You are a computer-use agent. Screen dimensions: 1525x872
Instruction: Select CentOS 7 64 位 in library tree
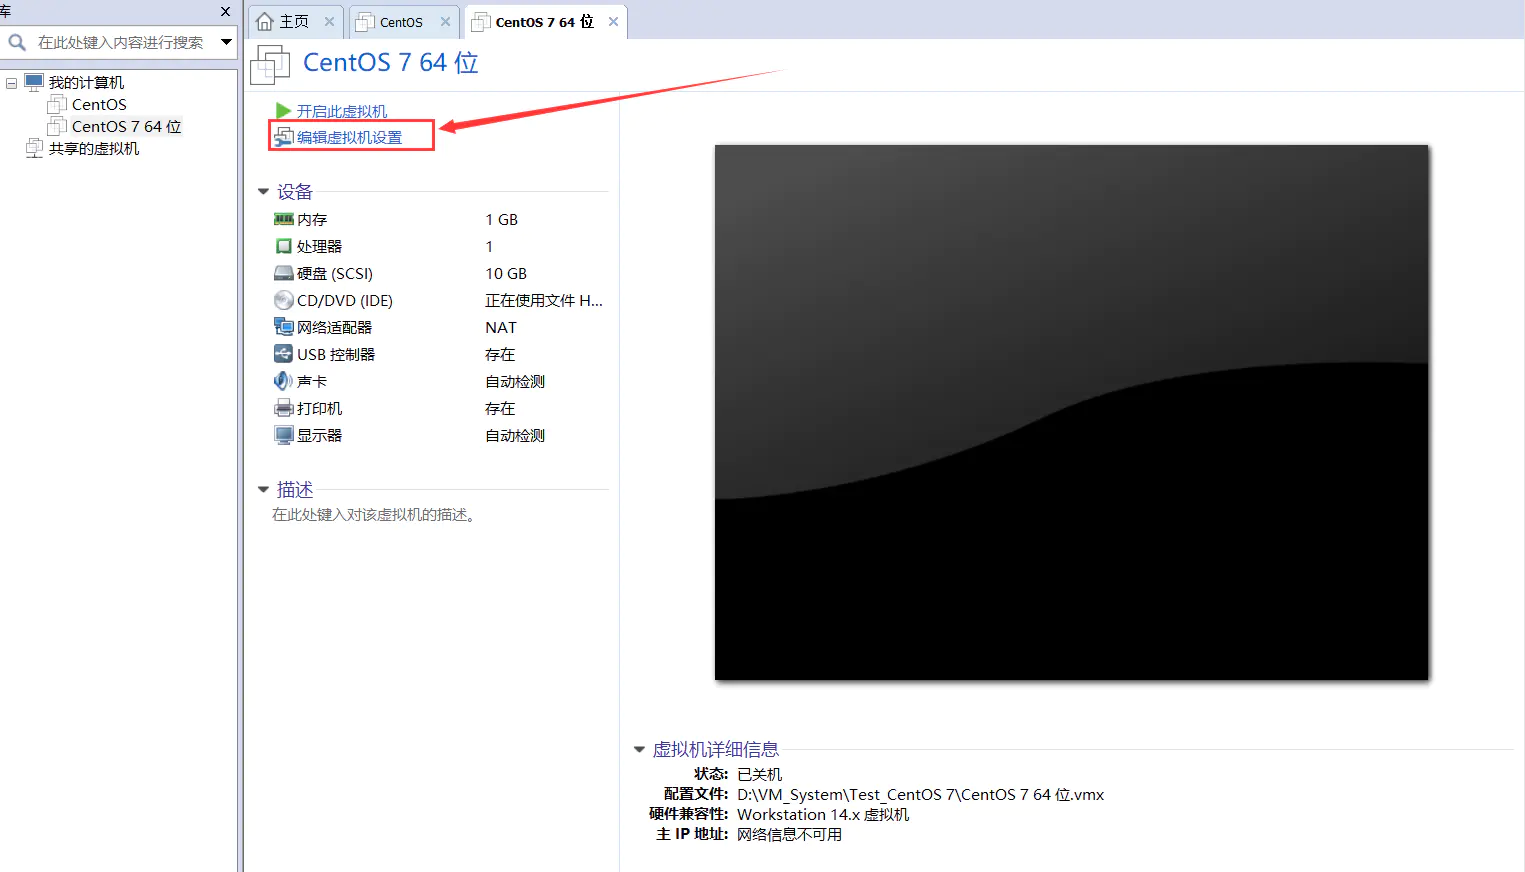click(x=126, y=126)
